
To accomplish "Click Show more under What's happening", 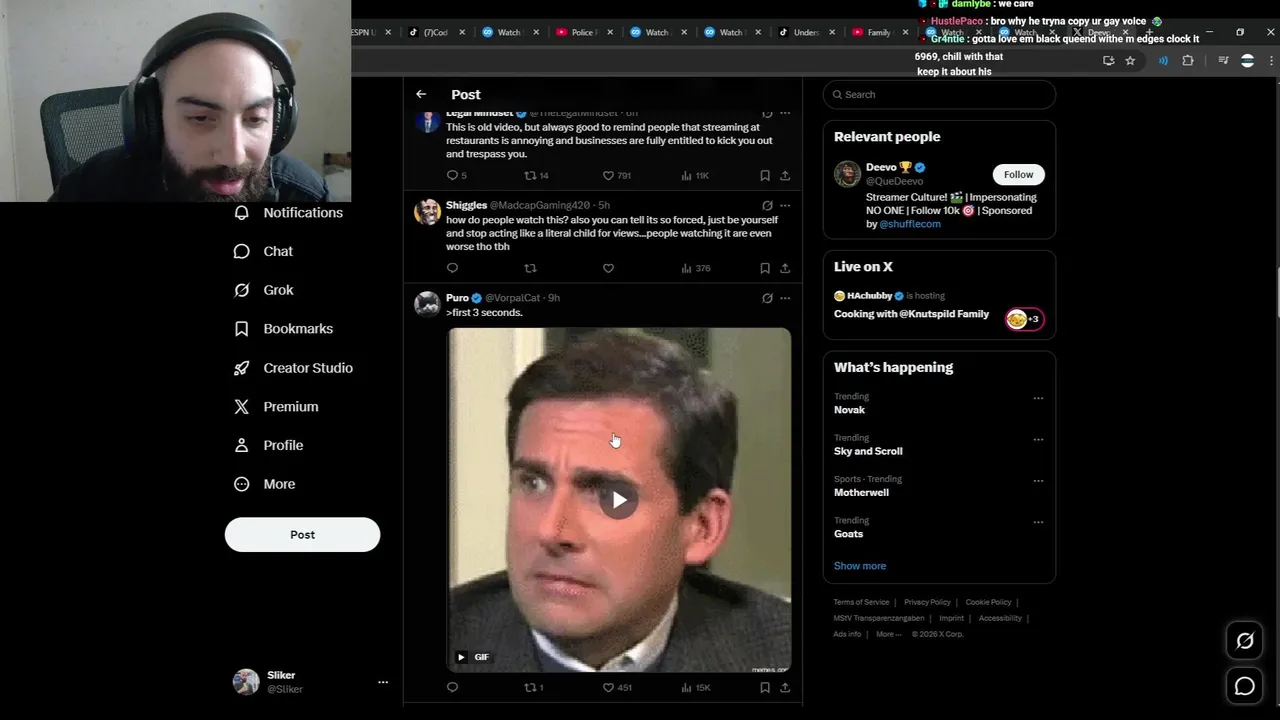I will tap(860, 566).
